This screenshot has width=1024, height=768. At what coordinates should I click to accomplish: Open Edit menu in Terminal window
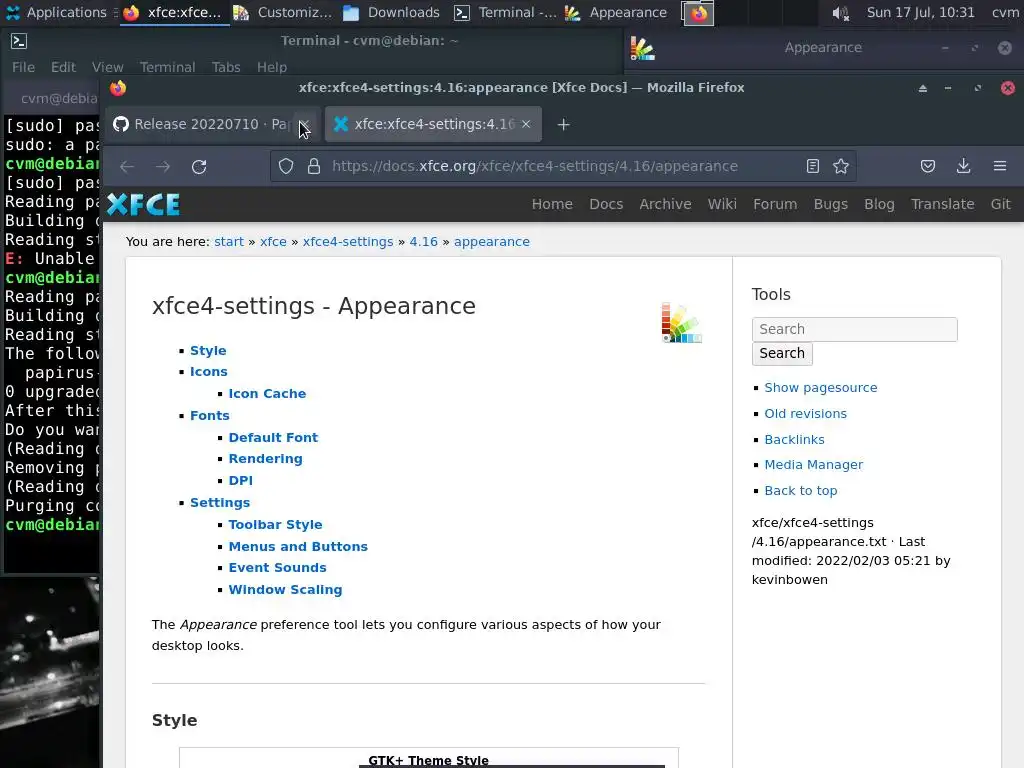(63, 67)
